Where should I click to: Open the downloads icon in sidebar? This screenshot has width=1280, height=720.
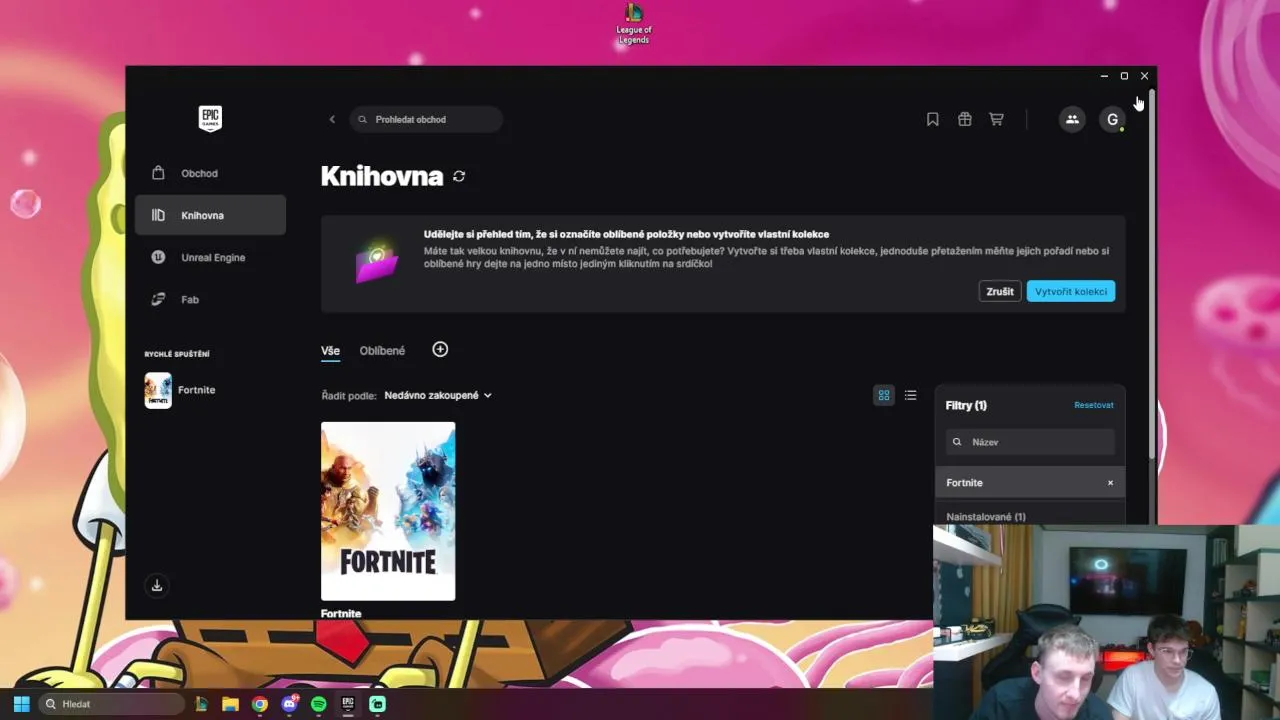(x=157, y=586)
